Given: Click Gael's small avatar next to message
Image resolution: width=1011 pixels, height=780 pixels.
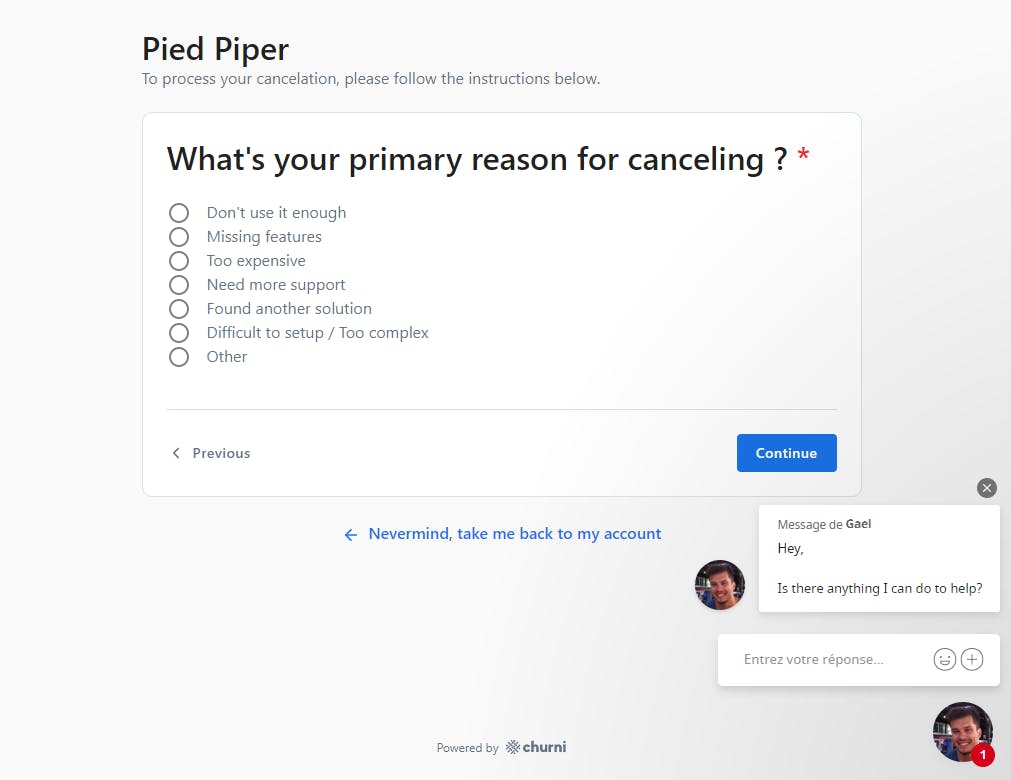Looking at the screenshot, I should tap(720, 585).
